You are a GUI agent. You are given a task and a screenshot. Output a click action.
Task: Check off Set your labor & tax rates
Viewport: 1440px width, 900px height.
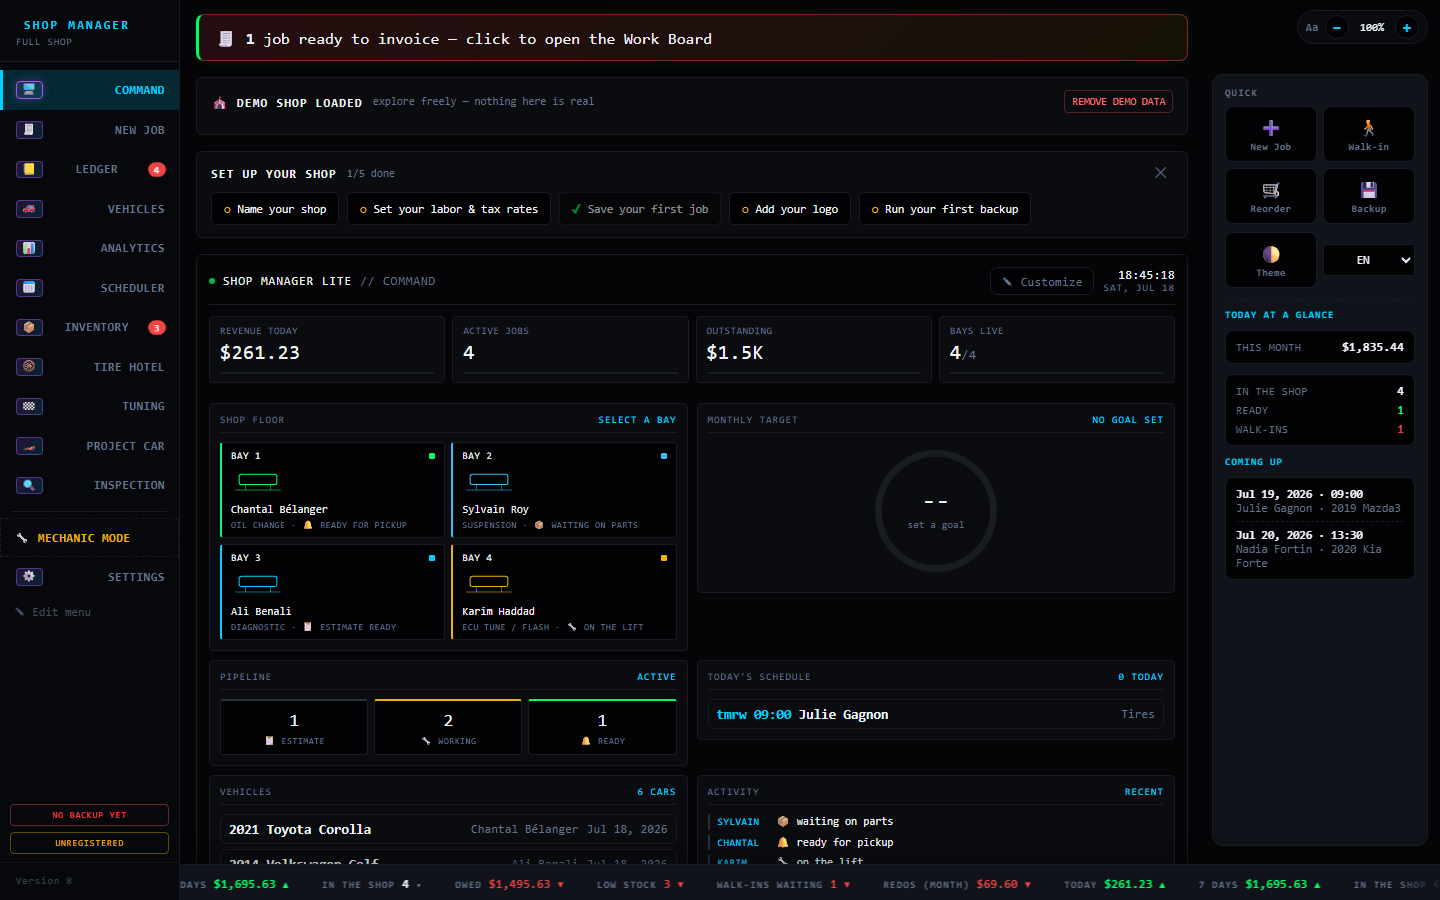(x=449, y=209)
